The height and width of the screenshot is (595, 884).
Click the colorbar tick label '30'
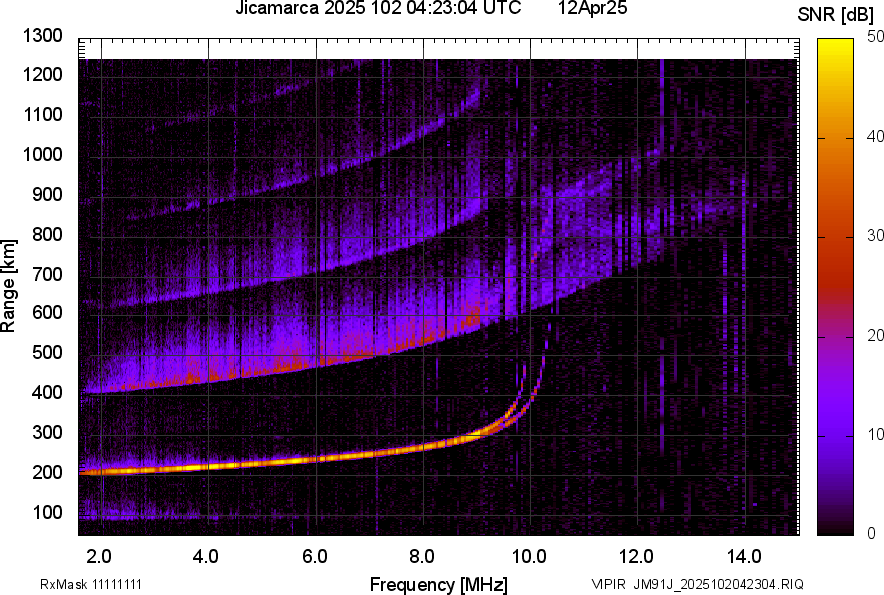pos(875,235)
